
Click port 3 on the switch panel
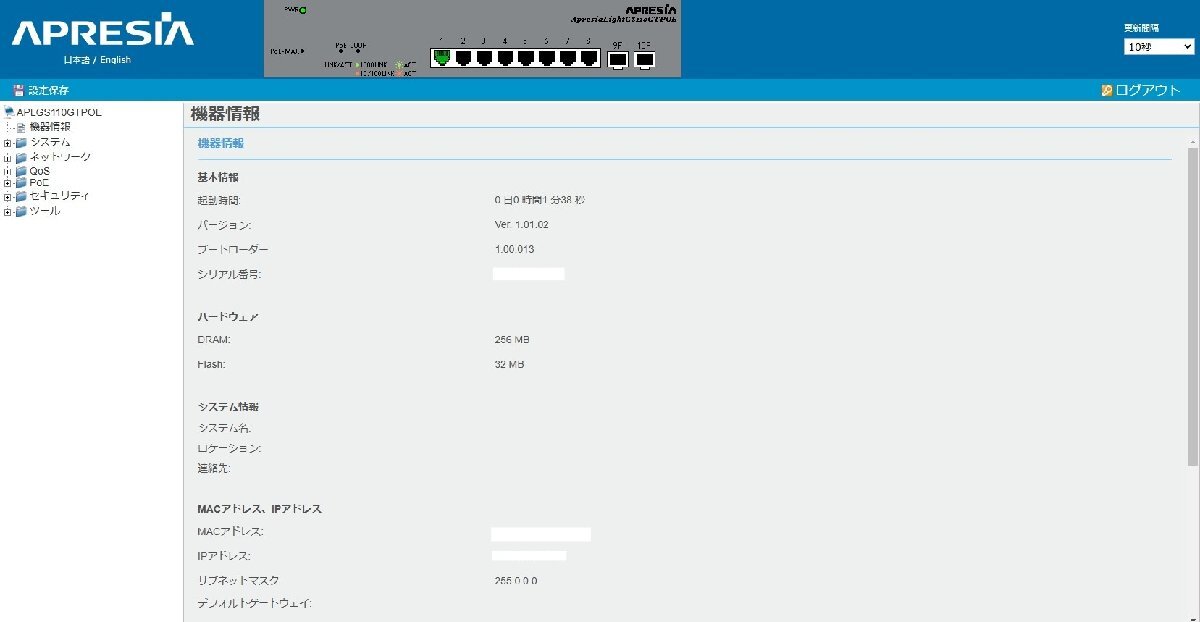[x=484, y=58]
